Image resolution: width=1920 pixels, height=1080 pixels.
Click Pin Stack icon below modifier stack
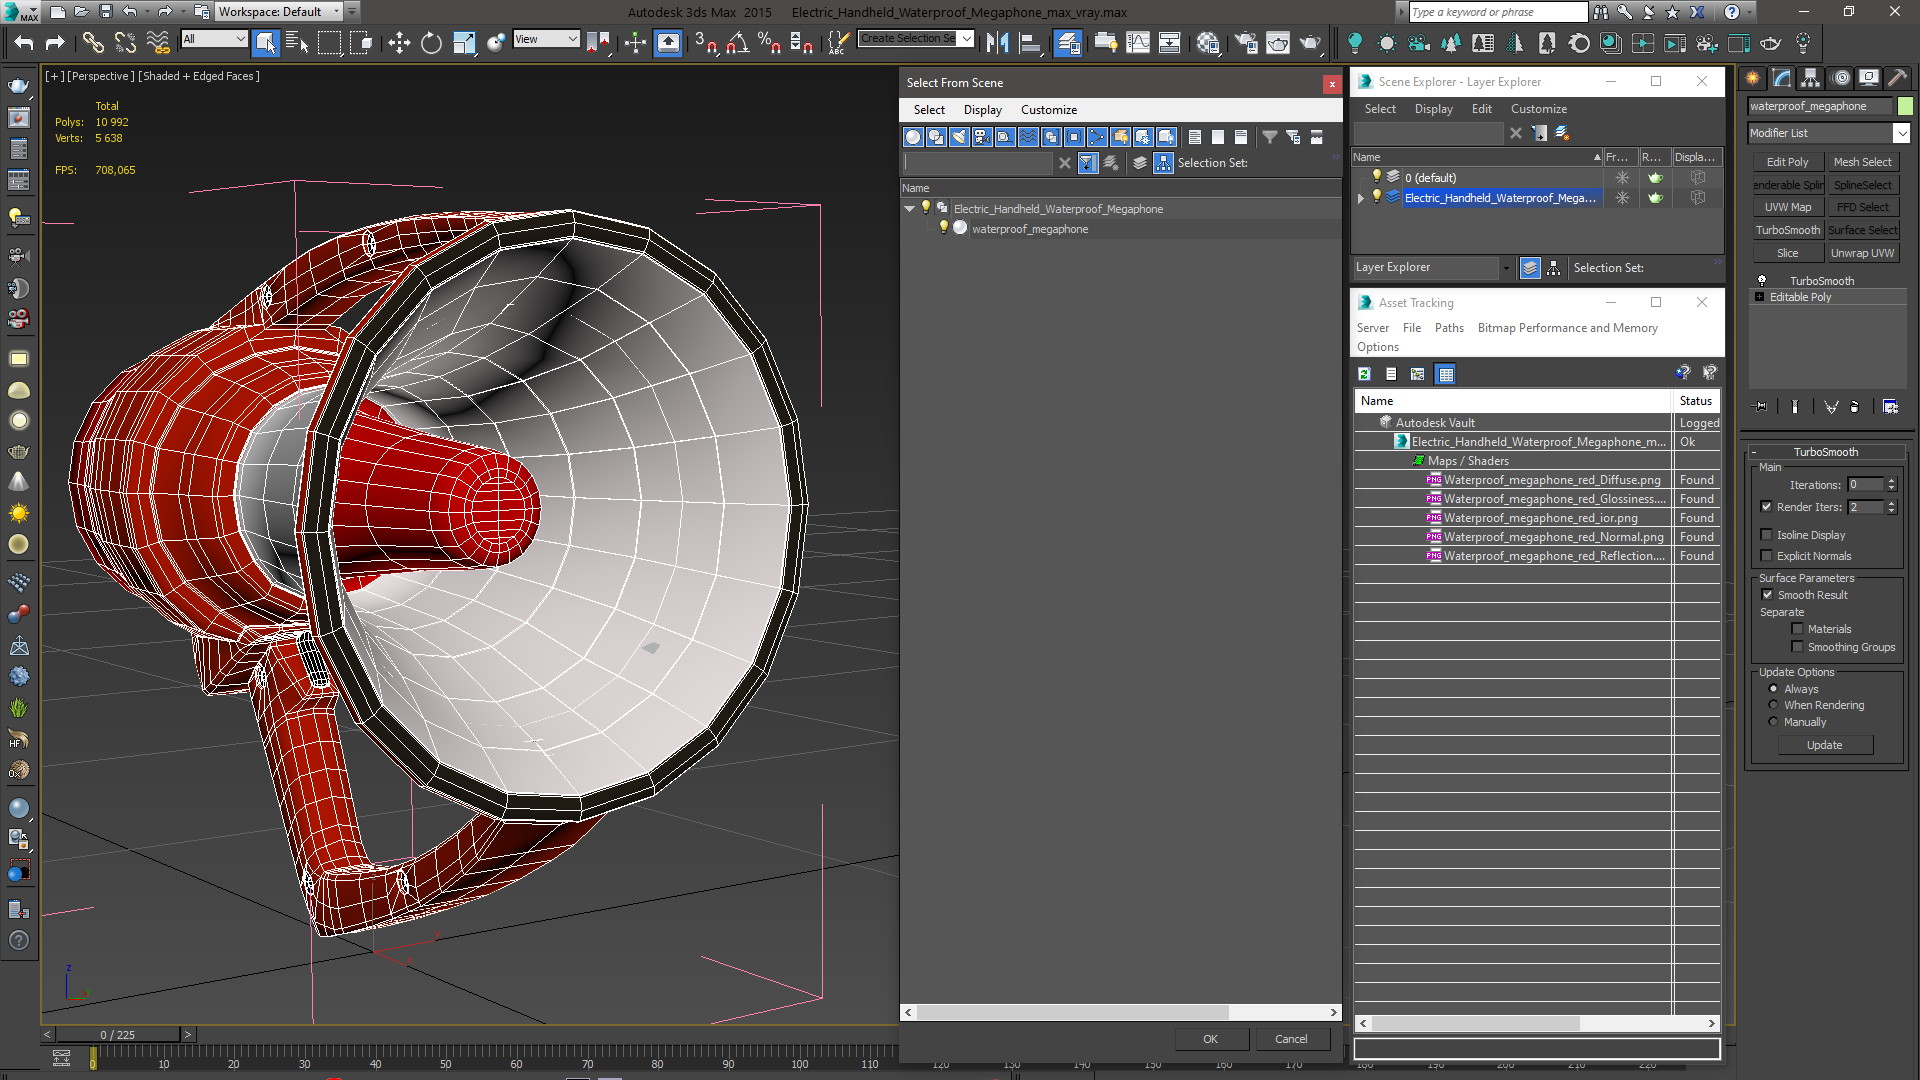pyautogui.click(x=1761, y=406)
